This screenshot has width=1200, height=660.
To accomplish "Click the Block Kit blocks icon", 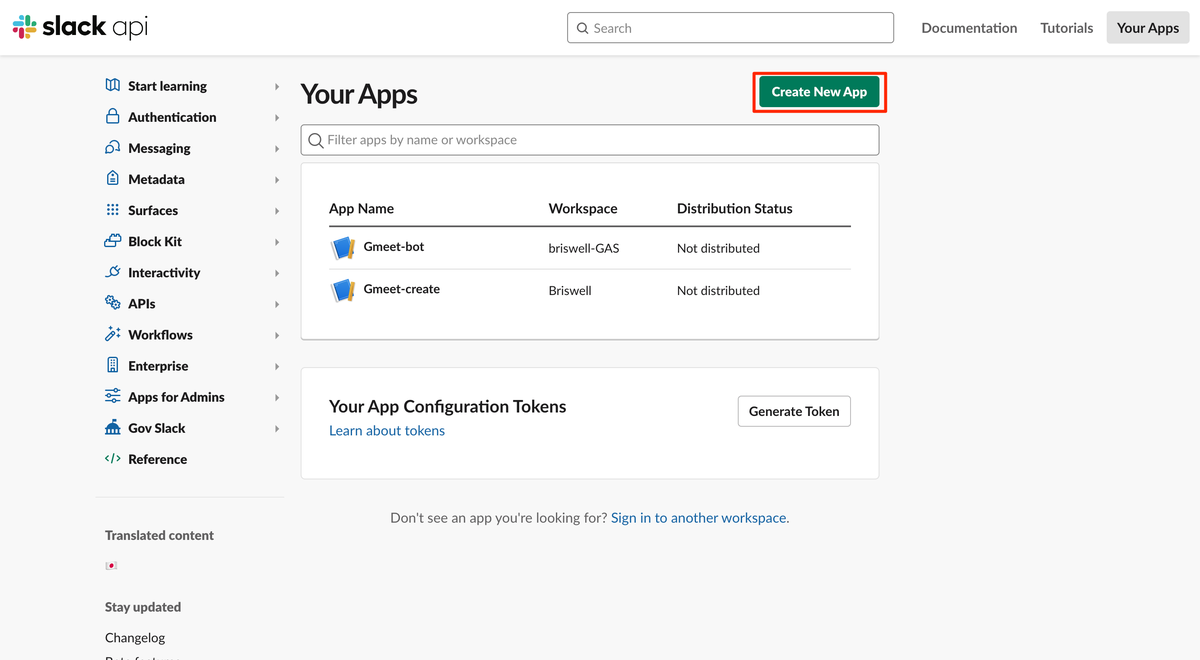I will click(112, 241).
